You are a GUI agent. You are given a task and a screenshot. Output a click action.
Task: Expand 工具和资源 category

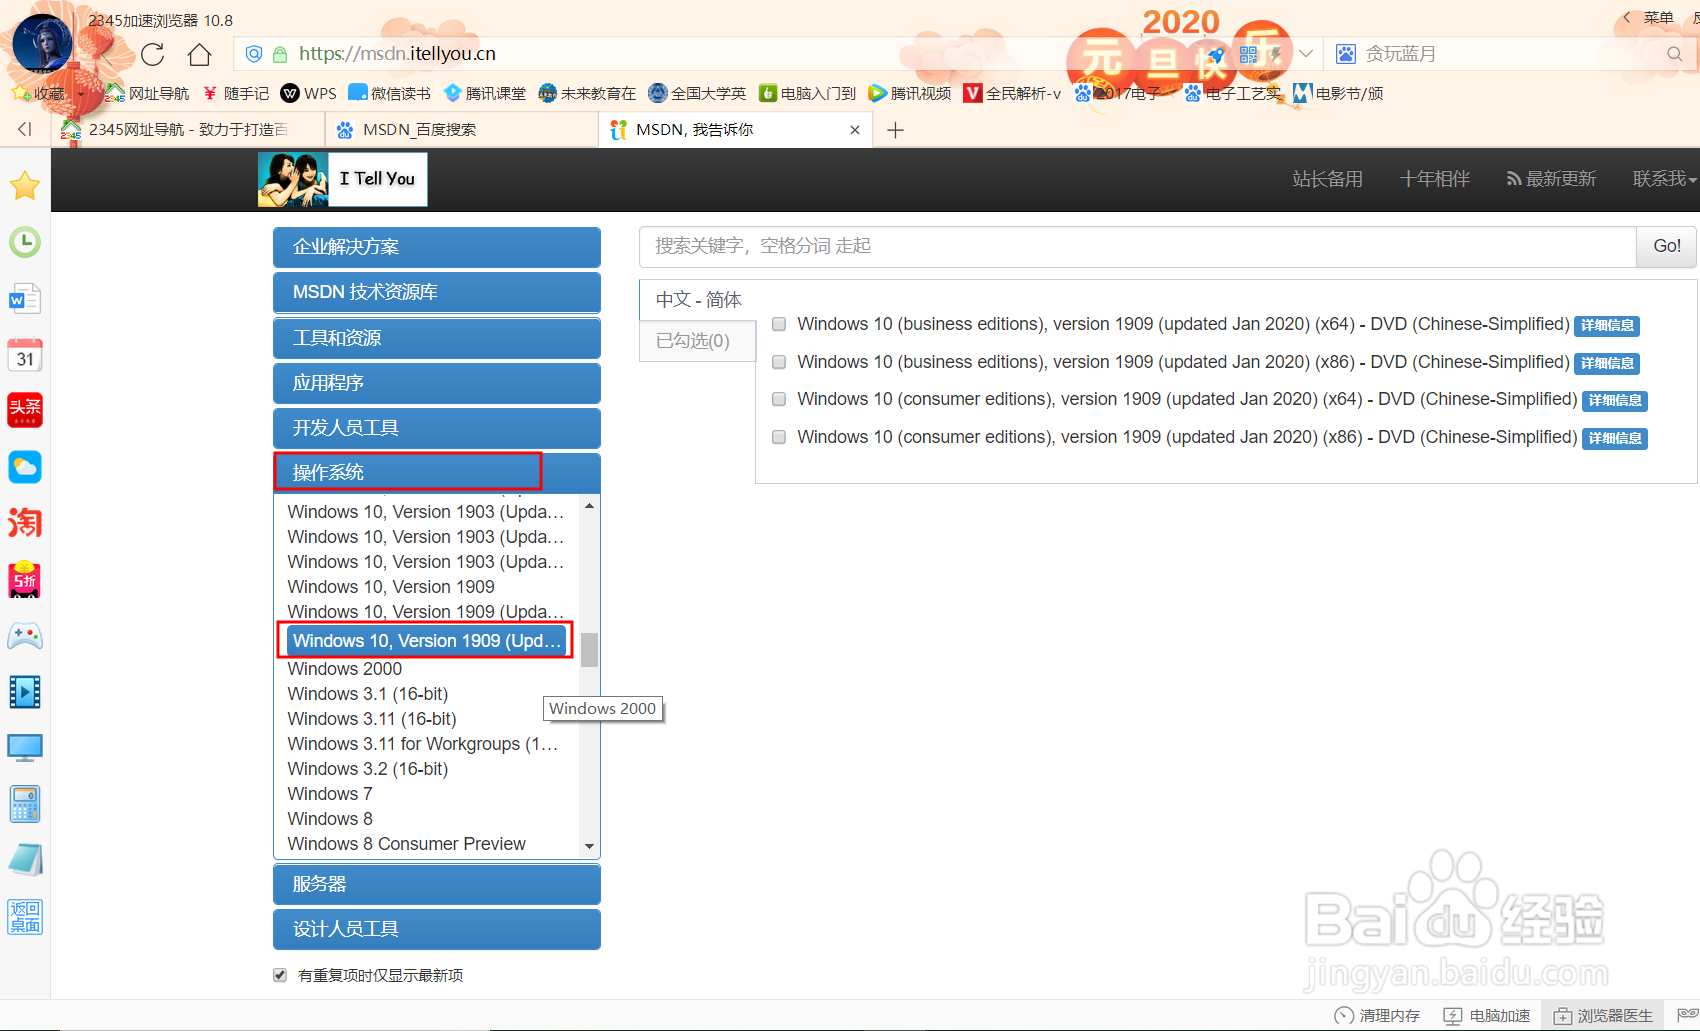pos(437,338)
